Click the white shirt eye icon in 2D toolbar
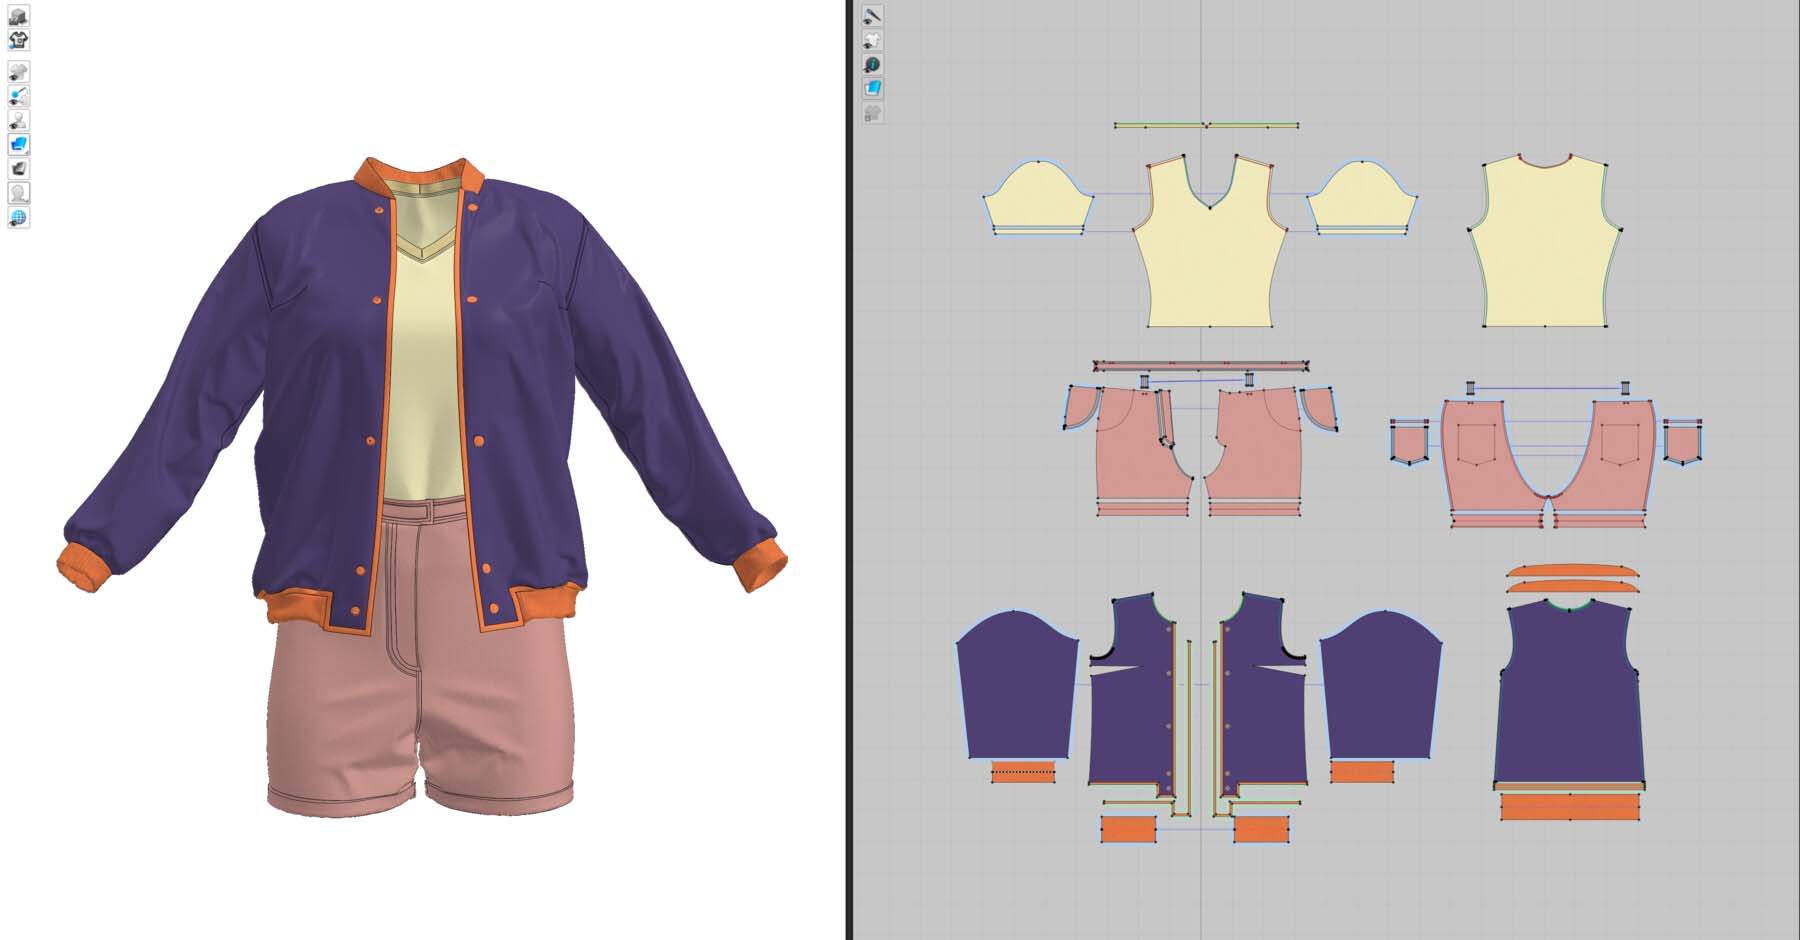 [872, 40]
